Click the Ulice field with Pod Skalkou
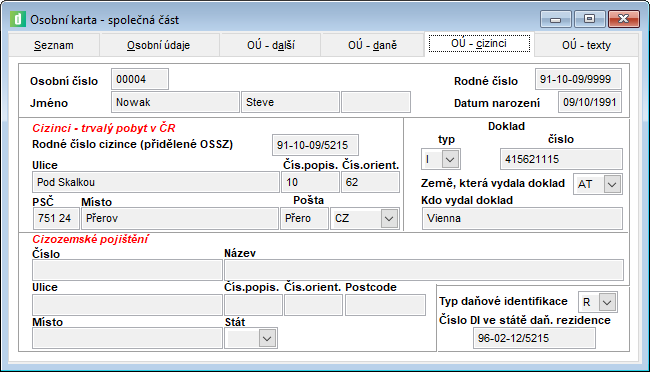This screenshot has width=650, height=372. tap(155, 182)
